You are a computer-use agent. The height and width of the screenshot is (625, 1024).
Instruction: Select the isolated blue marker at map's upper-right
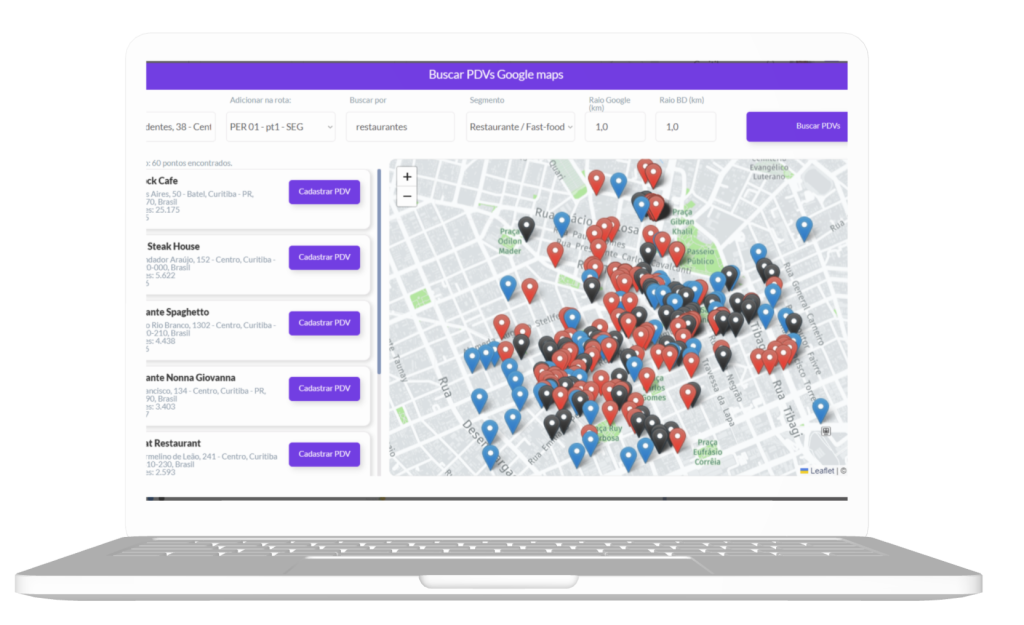pos(804,228)
